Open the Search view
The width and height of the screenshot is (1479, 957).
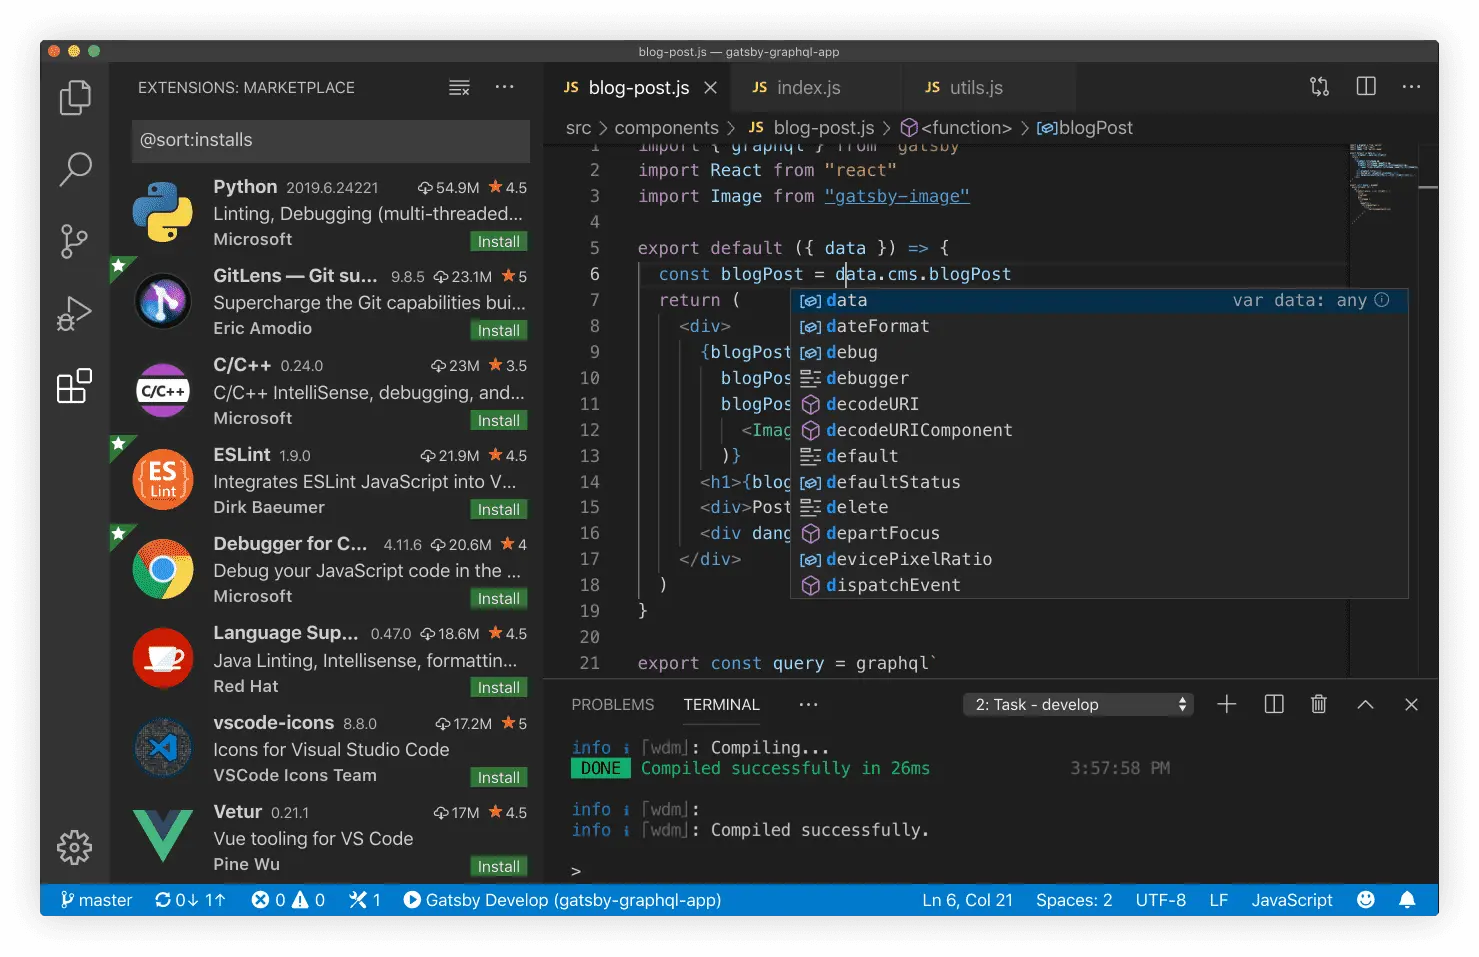pyautogui.click(x=75, y=170)
